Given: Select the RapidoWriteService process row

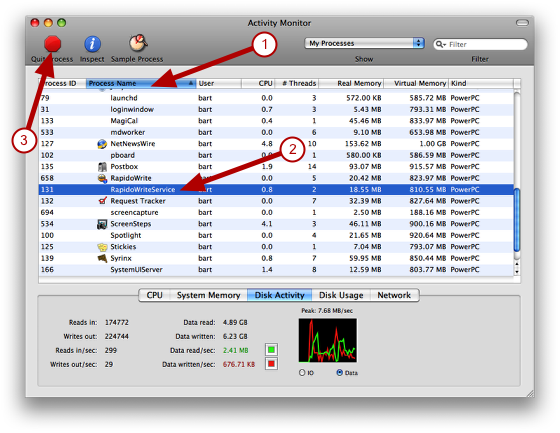Looking at the screenshot, I should [x=276, y=190].
